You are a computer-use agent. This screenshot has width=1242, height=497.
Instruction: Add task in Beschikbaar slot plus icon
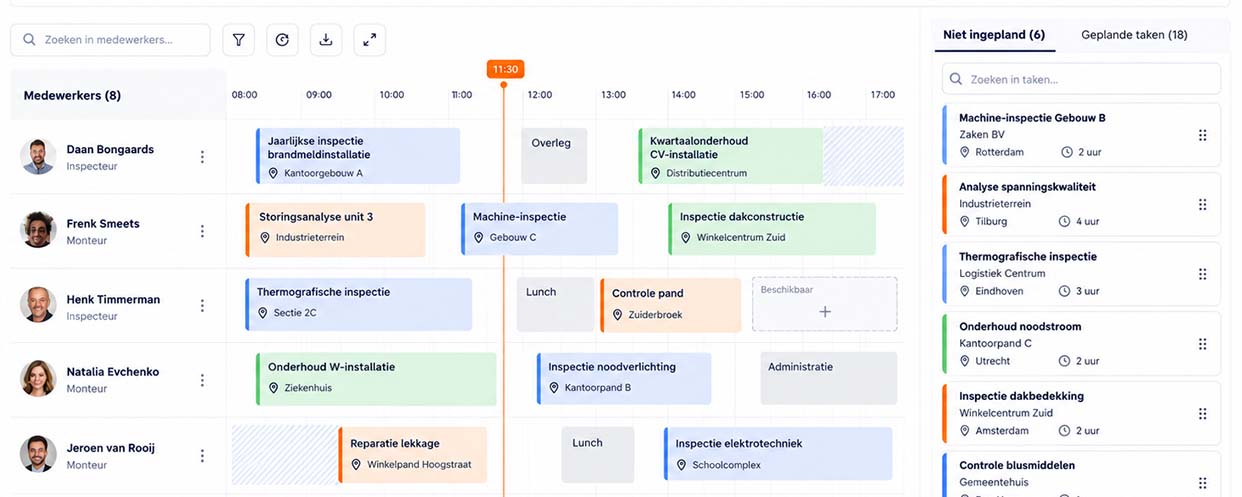click(825, 312)
